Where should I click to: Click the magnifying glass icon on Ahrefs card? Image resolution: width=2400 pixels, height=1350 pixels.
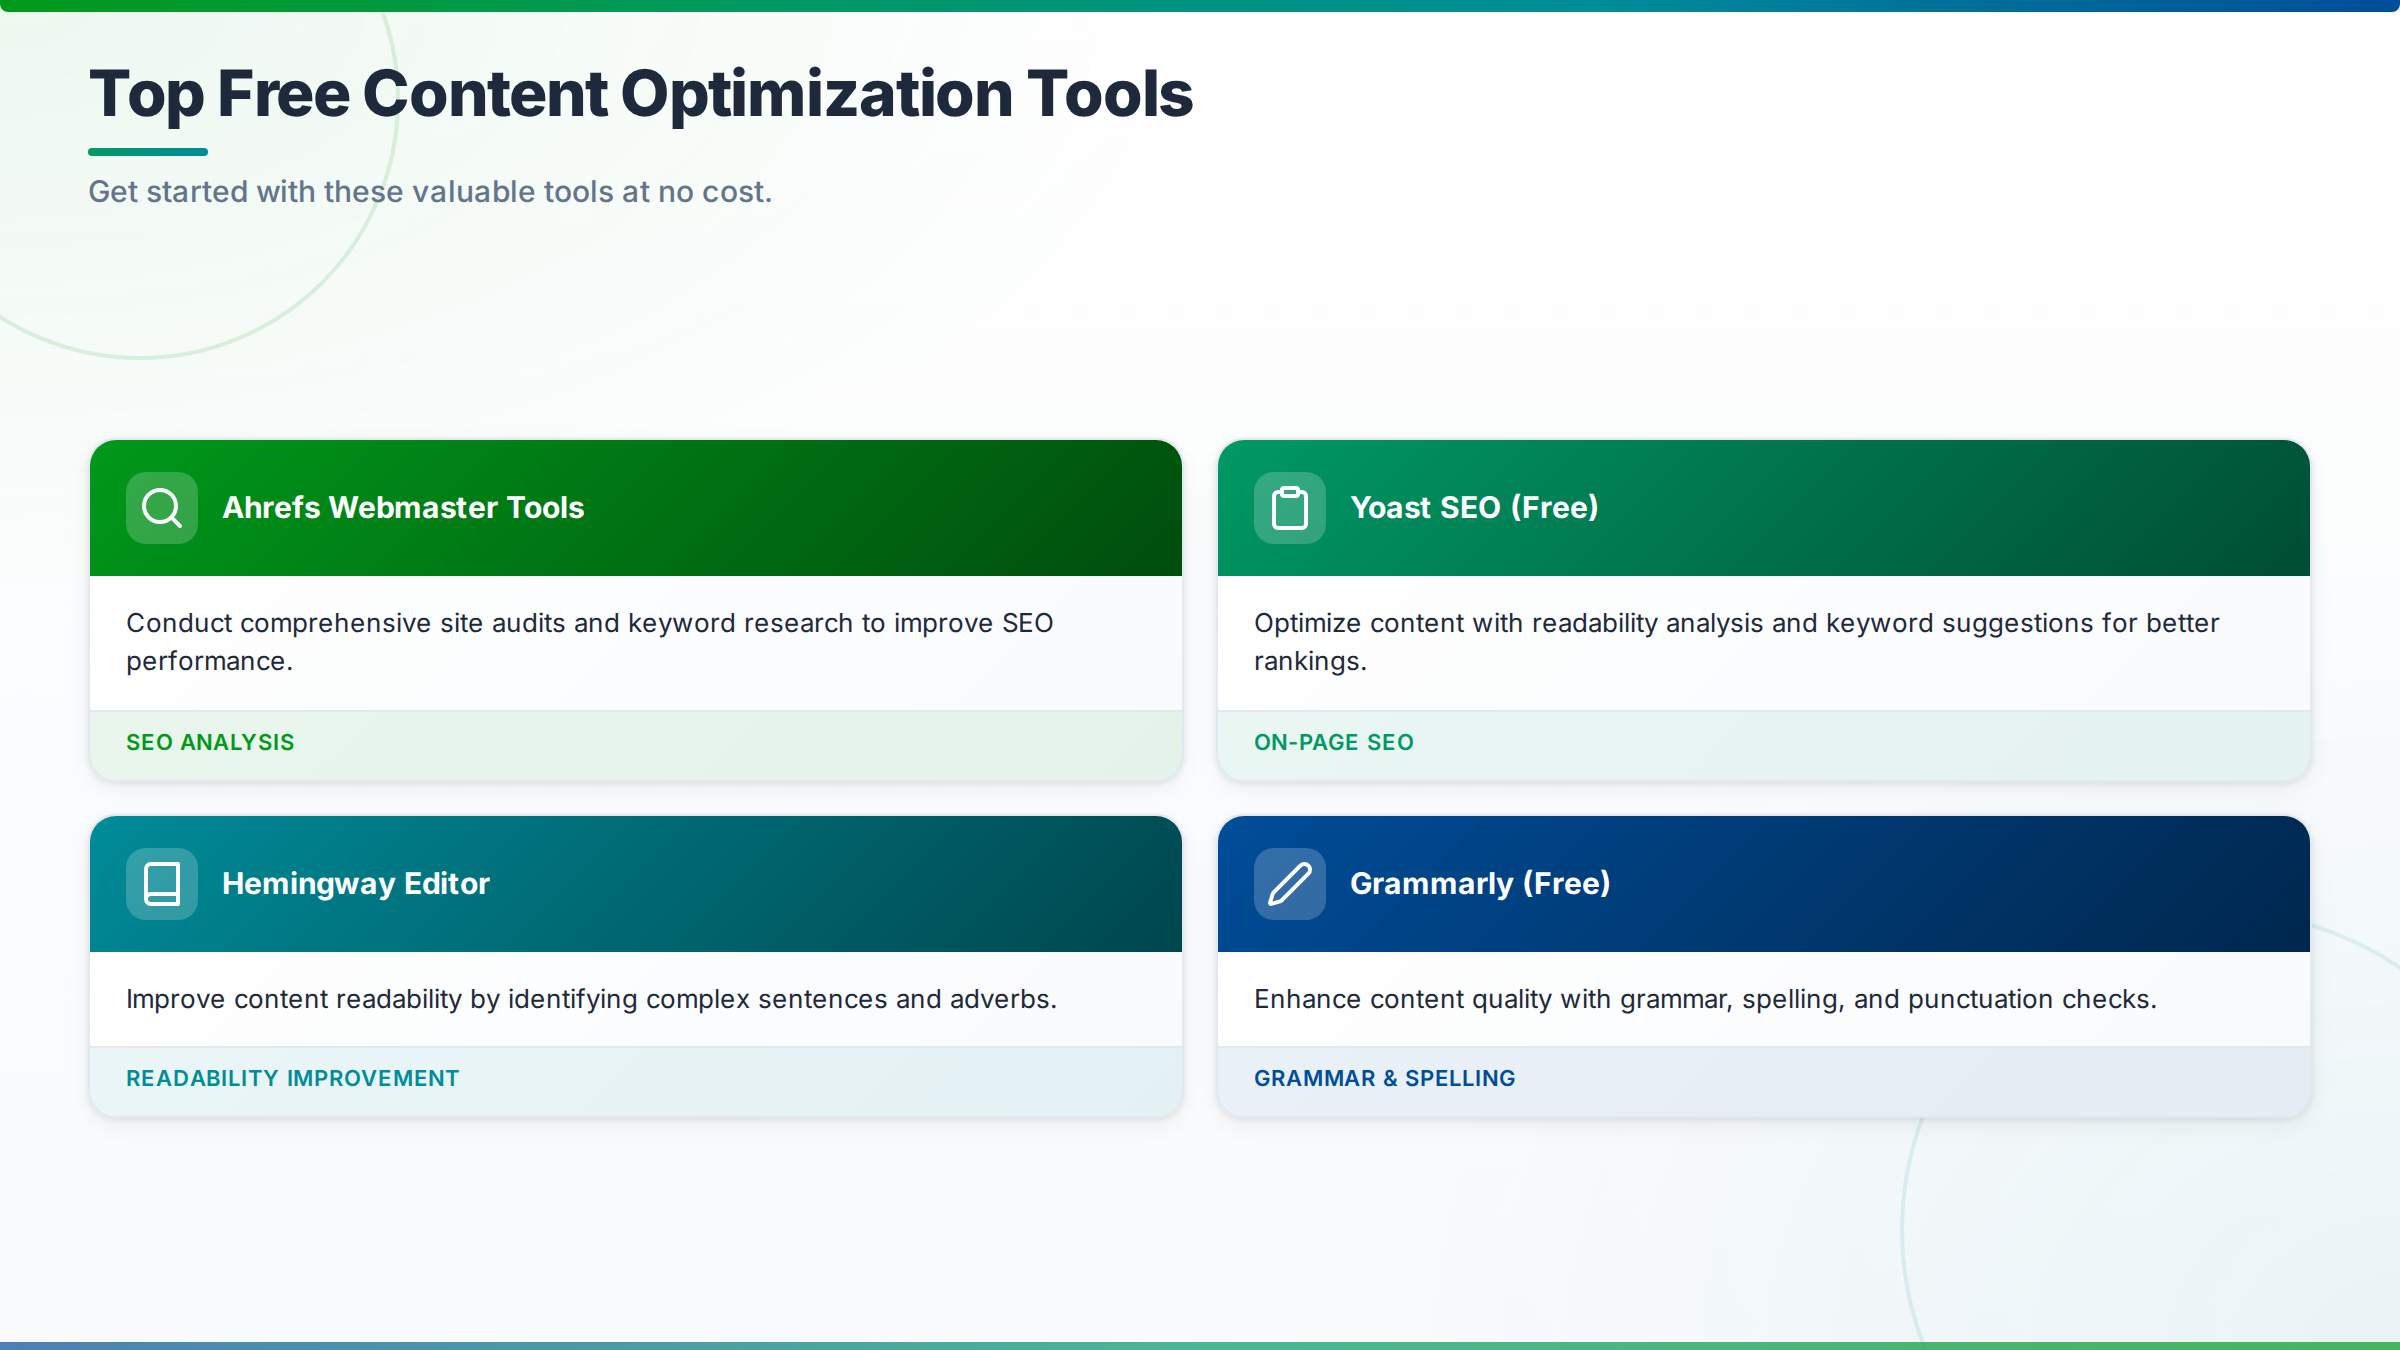pos(160,508)
